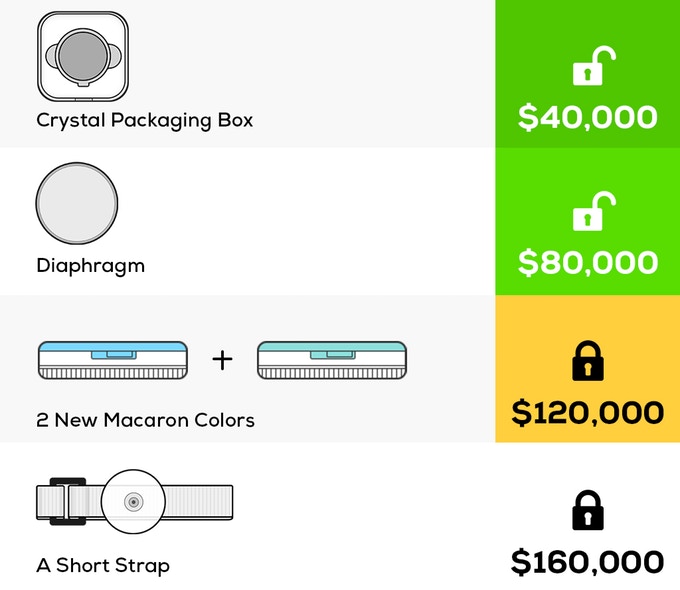680x590 pixels.
Task: Click the $120,000 goal amount
Action: (587, 412)
